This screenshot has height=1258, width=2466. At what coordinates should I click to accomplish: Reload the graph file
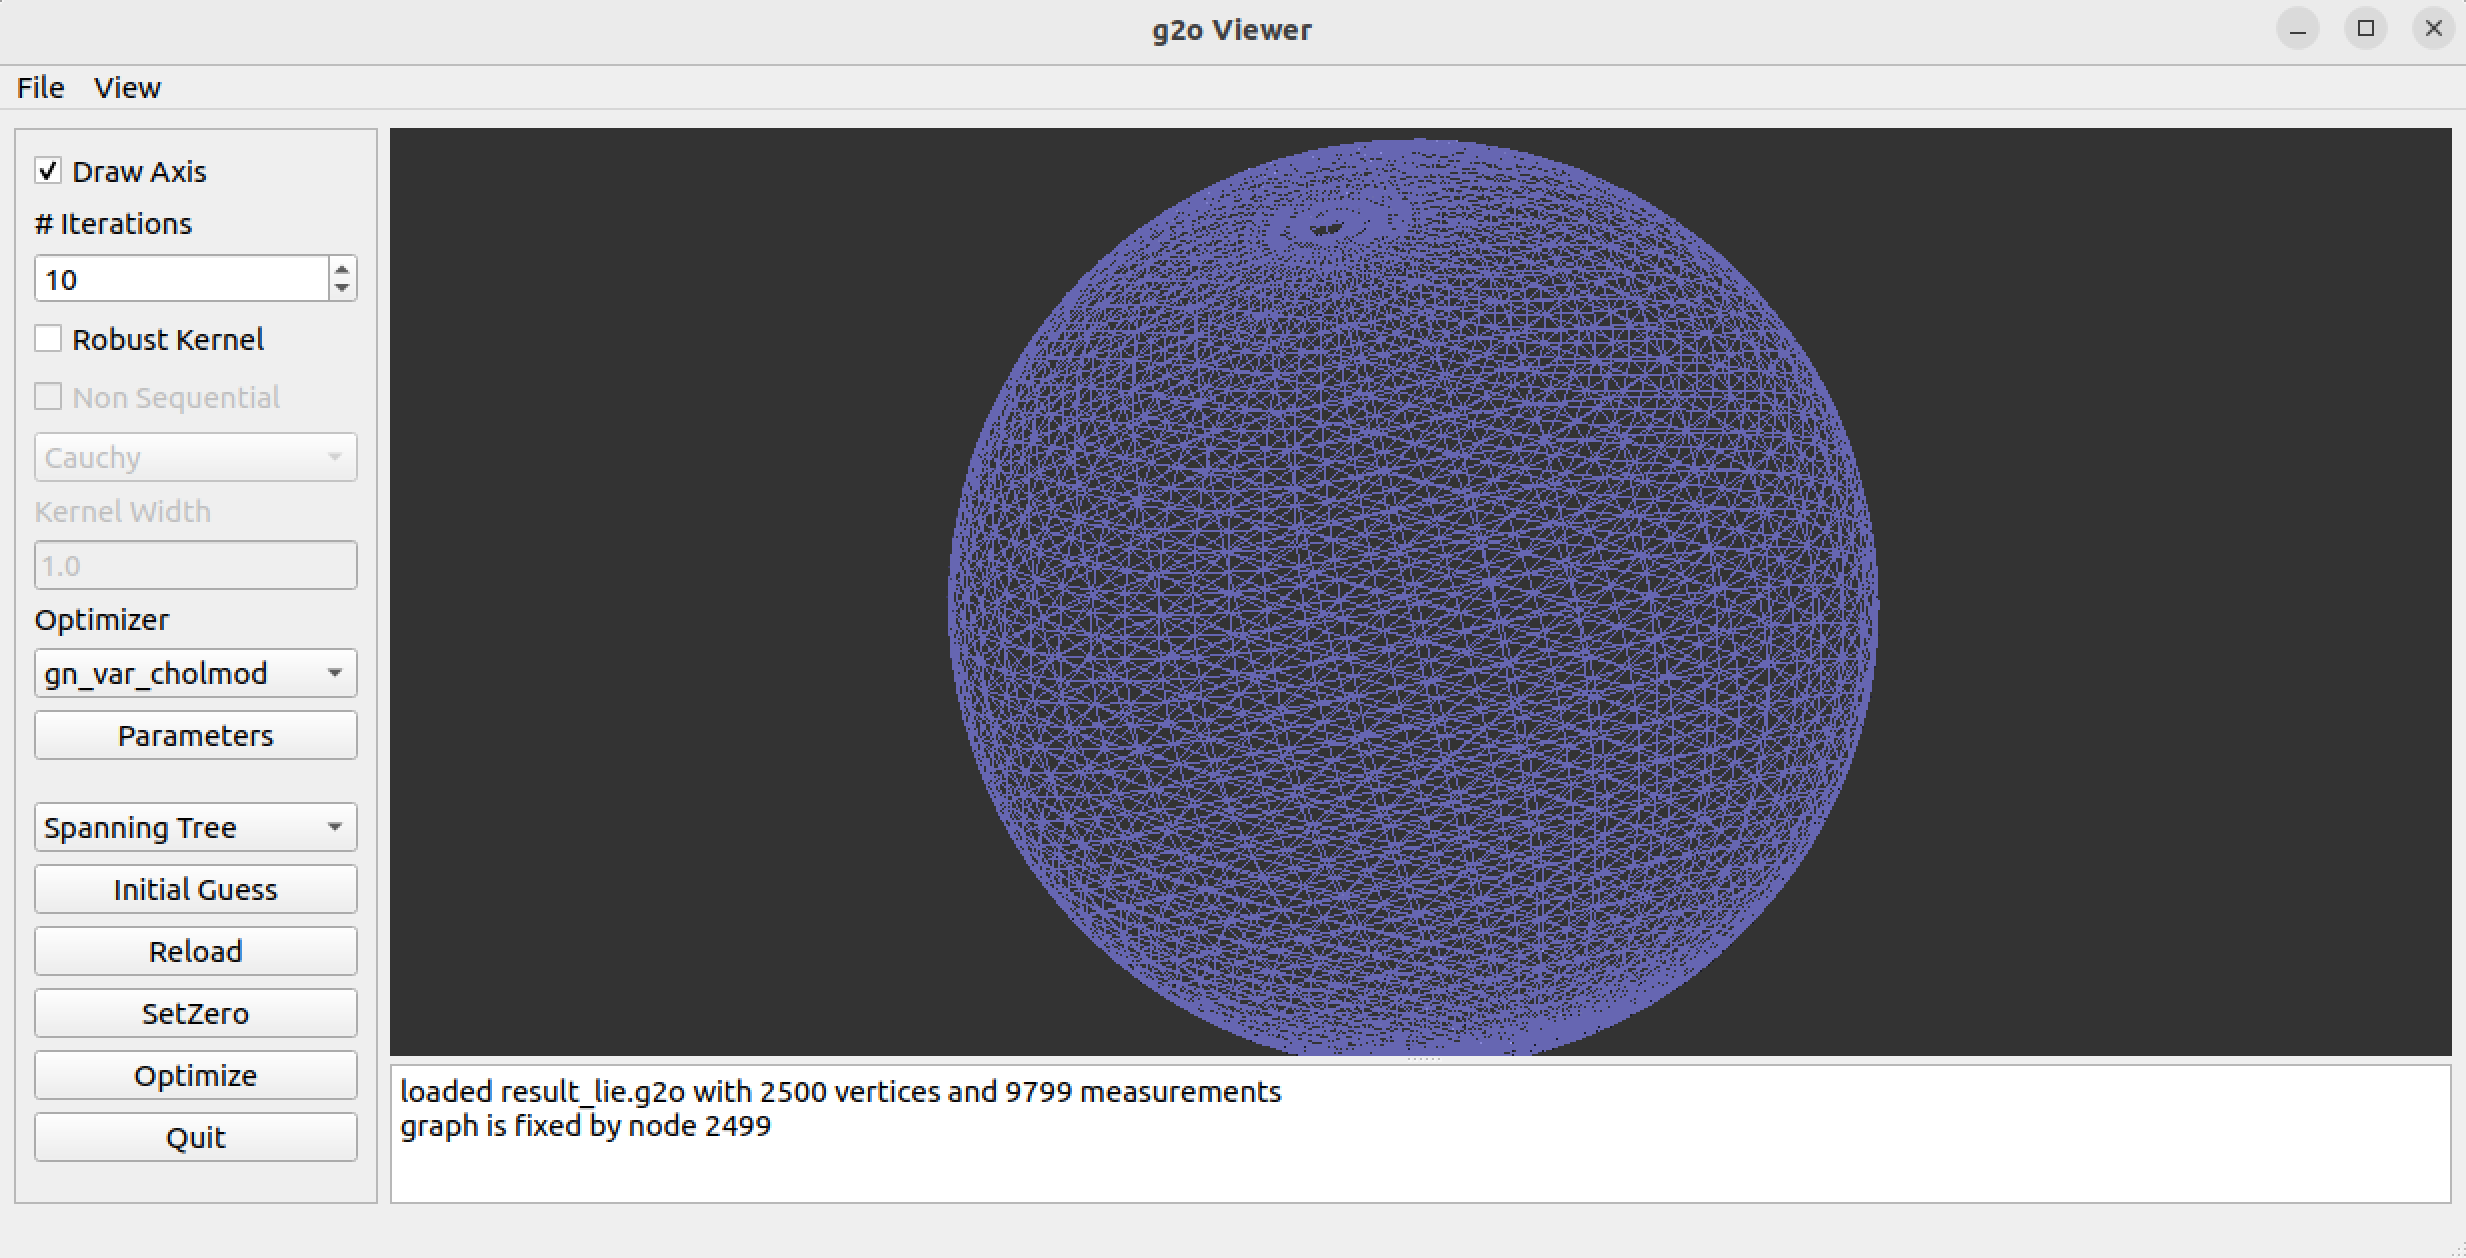195,951
